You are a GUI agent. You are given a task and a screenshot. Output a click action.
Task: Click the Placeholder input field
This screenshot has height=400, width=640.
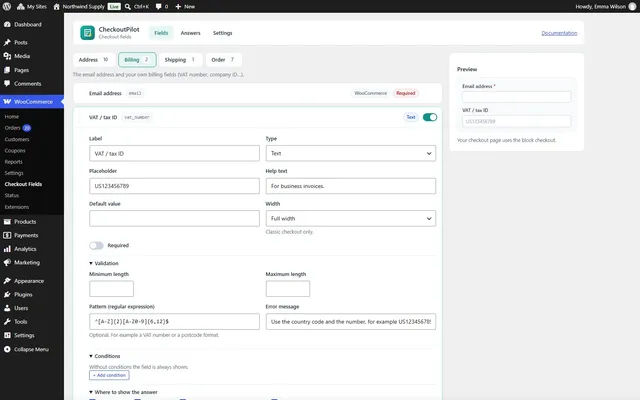pyautogui.click(x=174, y=186)
